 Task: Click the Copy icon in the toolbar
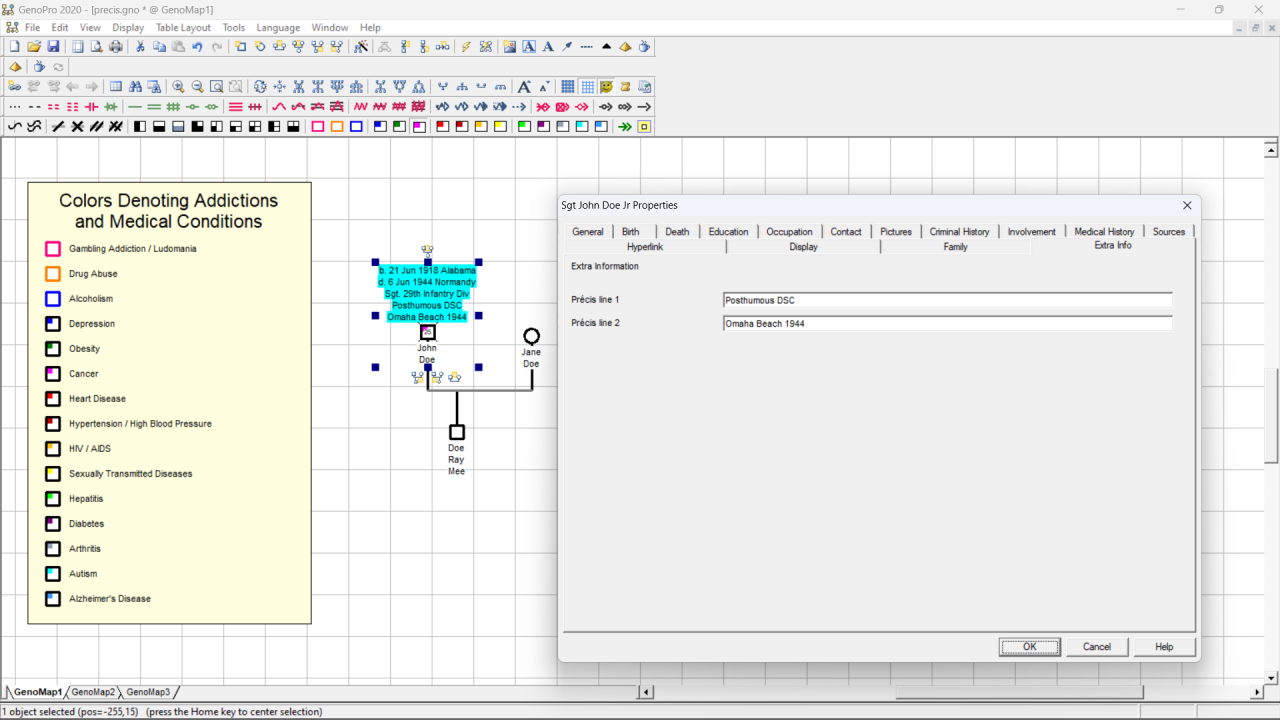point(159,46)
